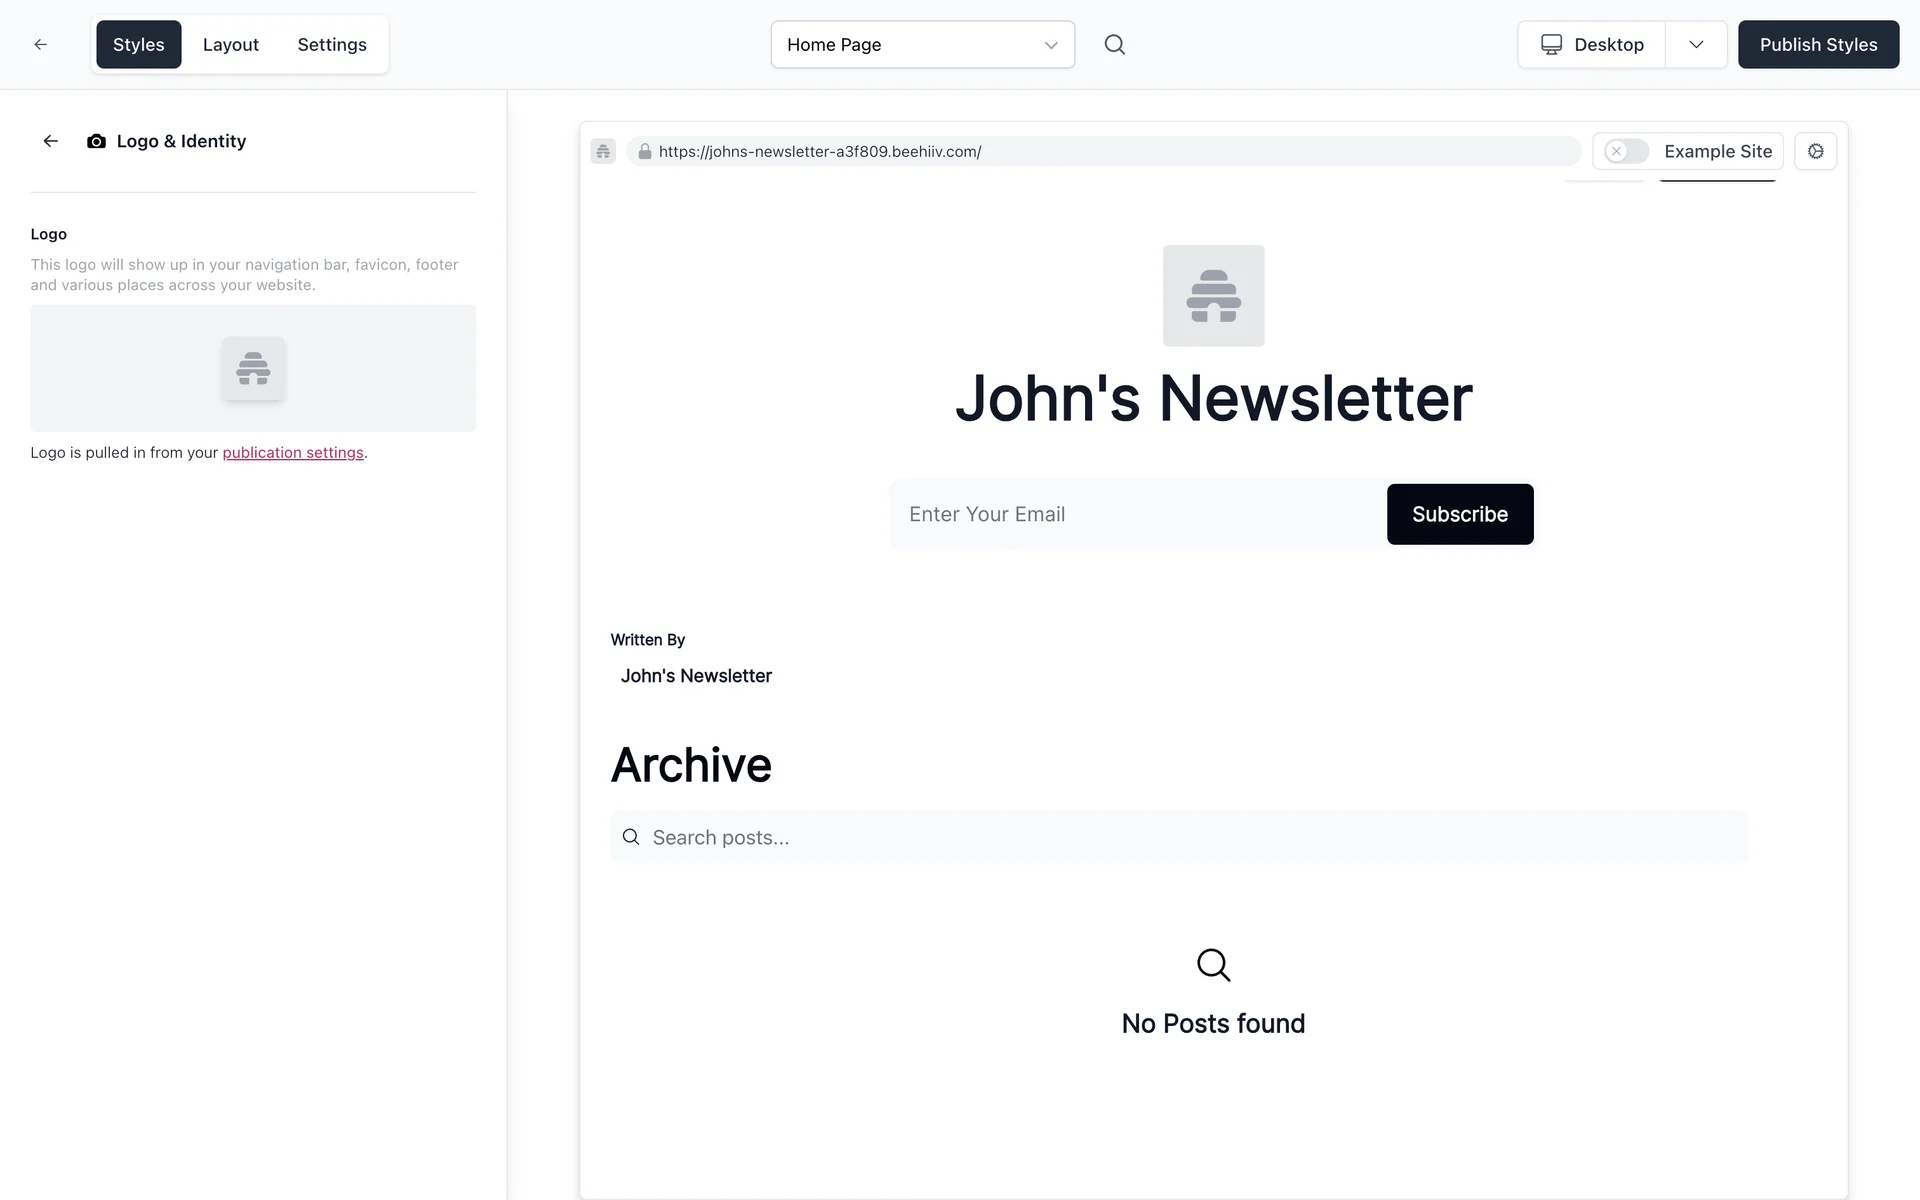The width and height of the screenshot is (1920, 1200).
Task: Click the magnifier icon above No Posts found
Action: (1213, 965)
